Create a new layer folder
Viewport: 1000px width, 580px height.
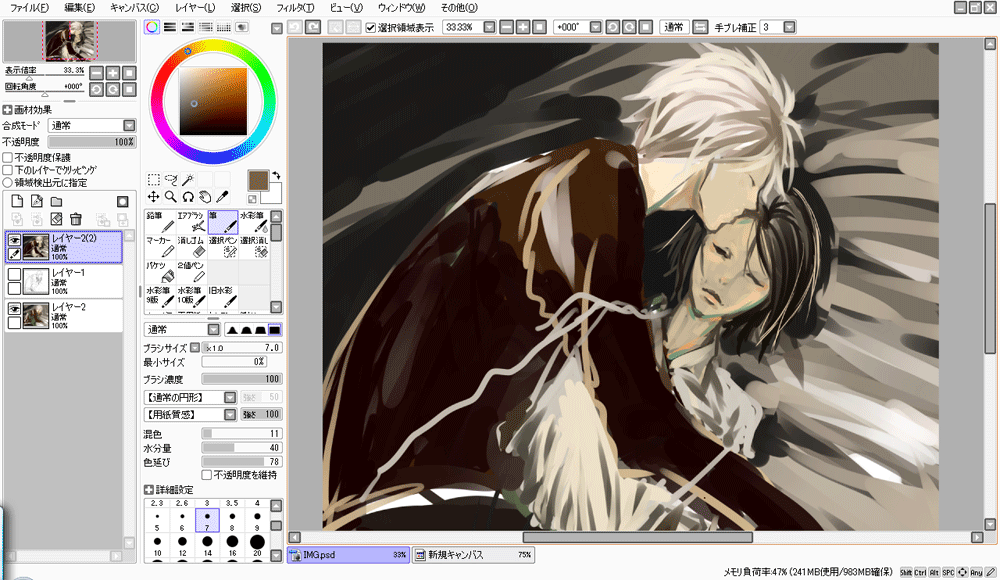click(x=57, y=202)
